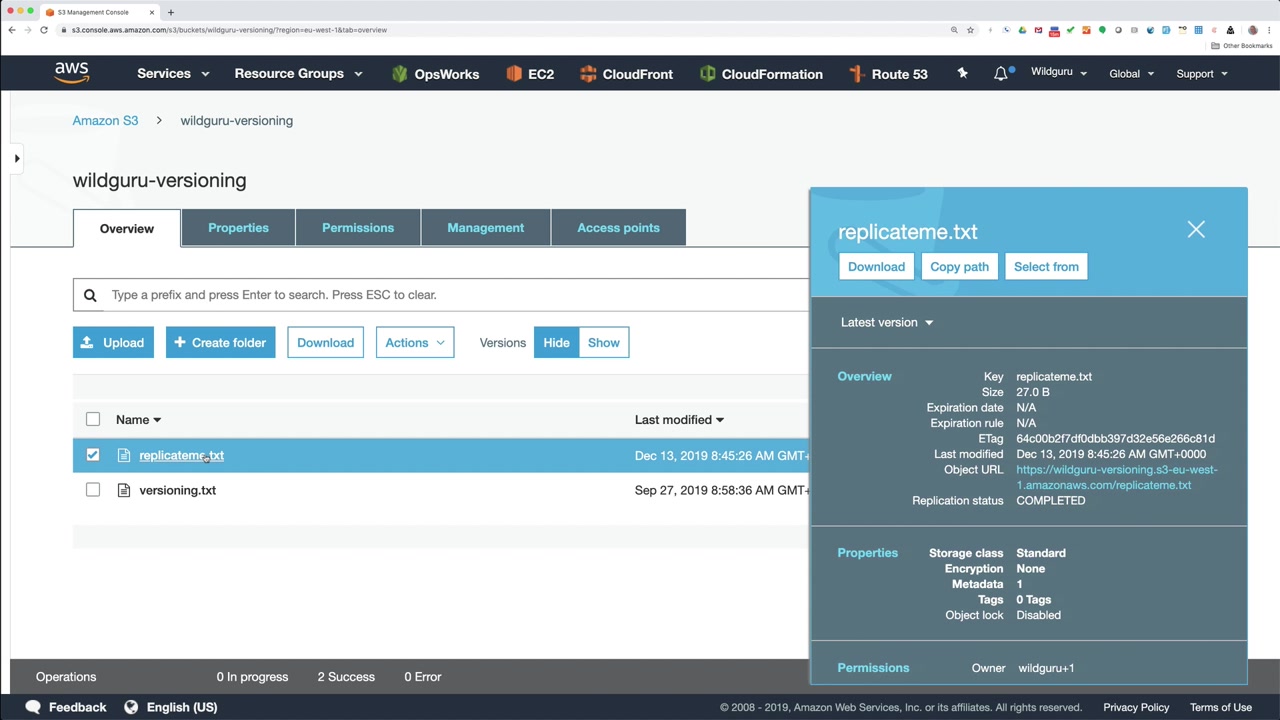Click the zoom magnifier icon in address bar
Screen dimensions: 1280x720
[x=954, y=30]
